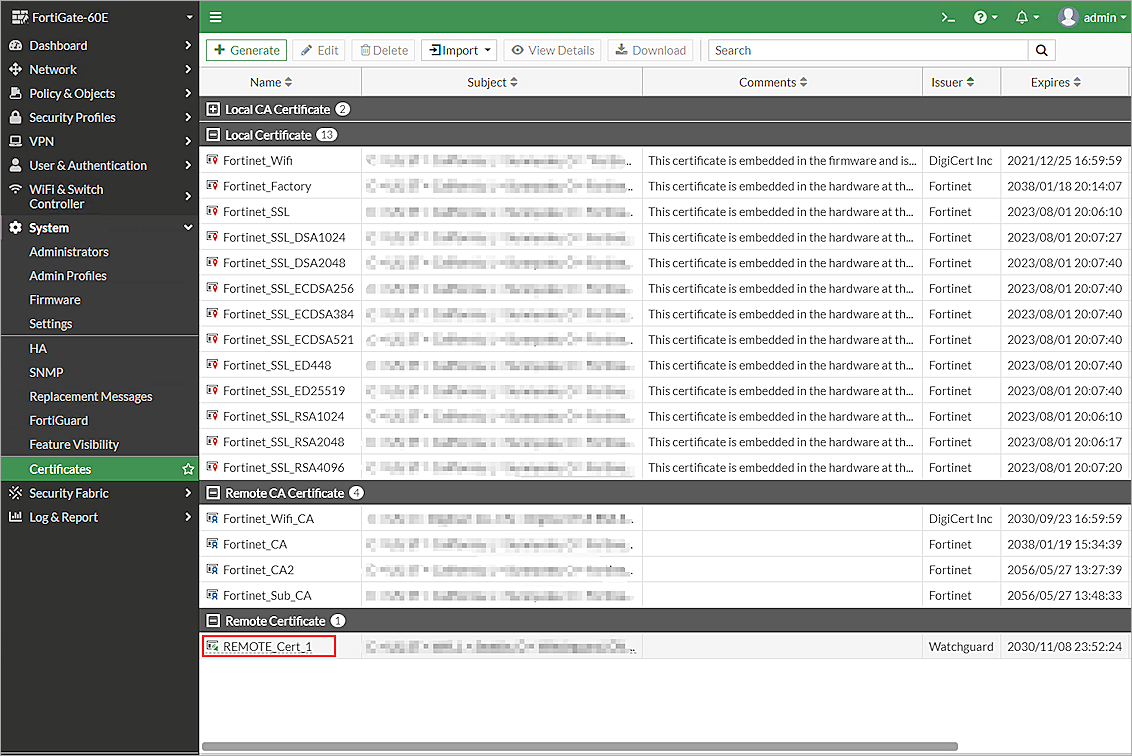The height and width of the screenshot is (756, 1132).
Task: Click in the Search input field
Action: pos(868,50)
